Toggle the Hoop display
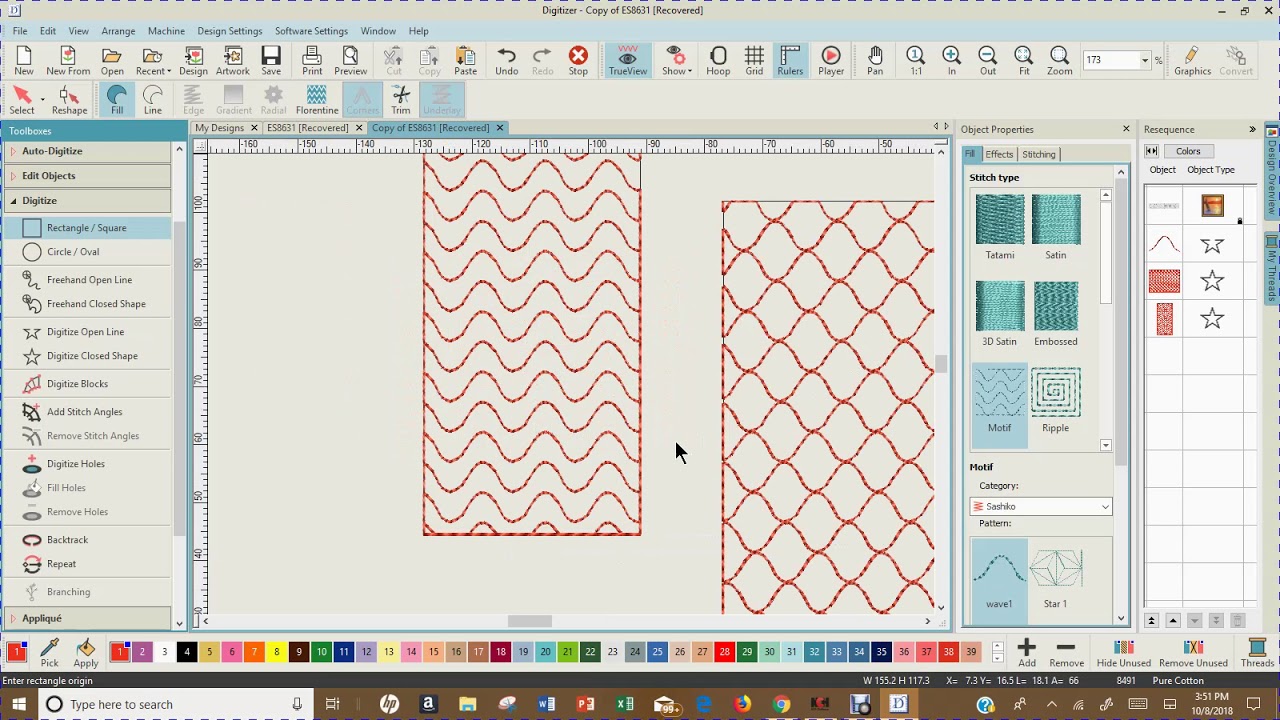This screenshot has width=1280, height=720. 718,61
